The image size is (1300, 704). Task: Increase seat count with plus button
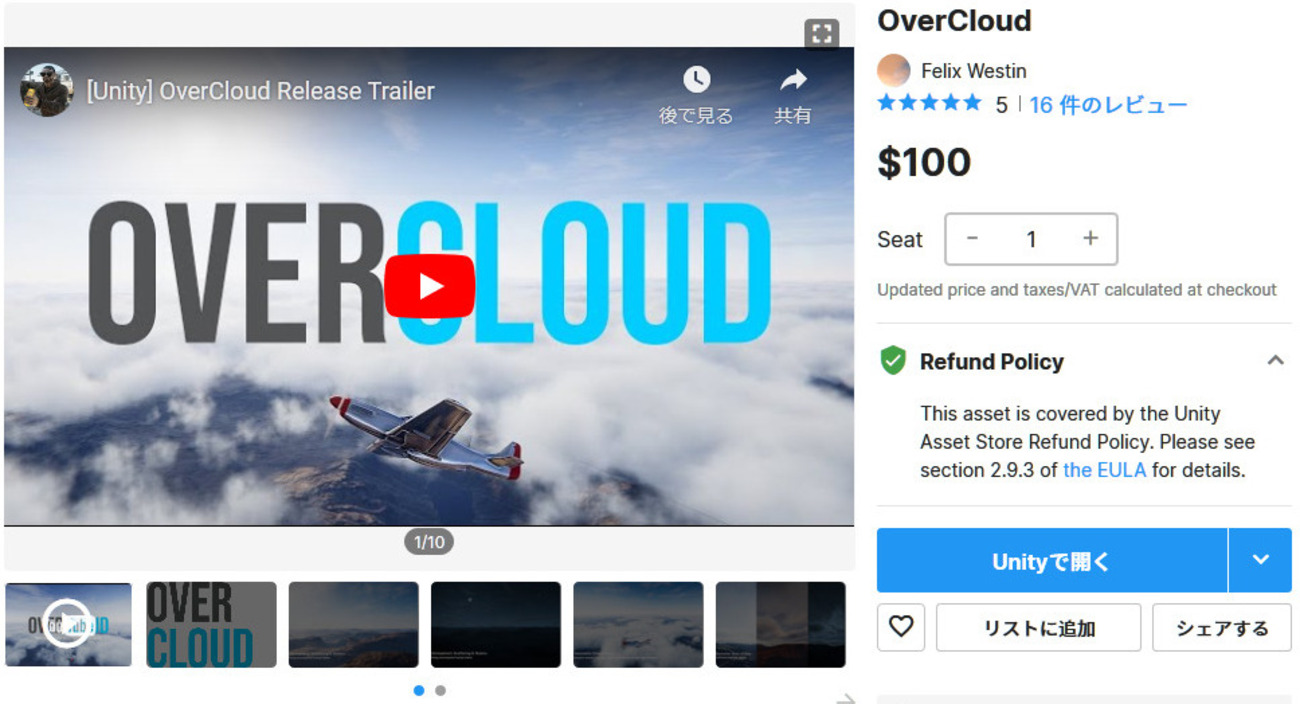1090,239
